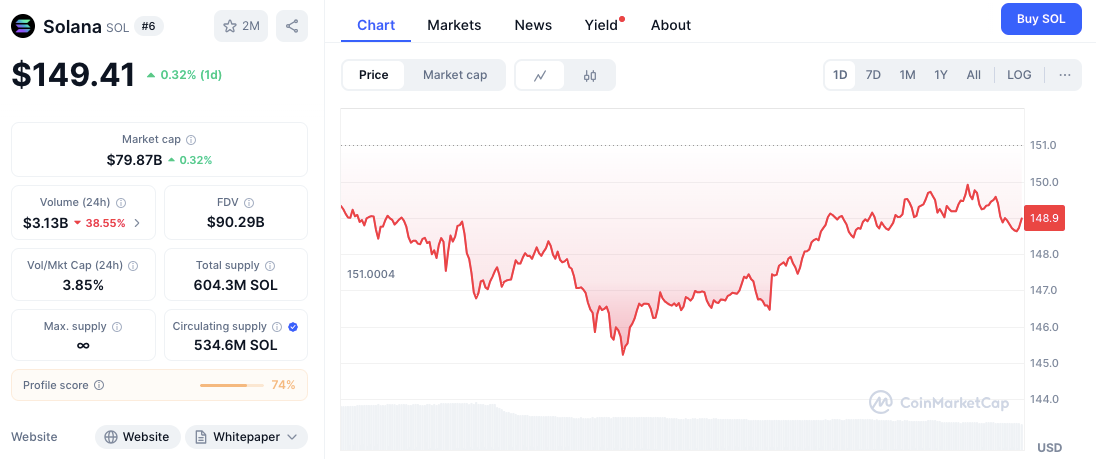
Task: Toggle the LOG scale option
Action: coord(1019,75)
